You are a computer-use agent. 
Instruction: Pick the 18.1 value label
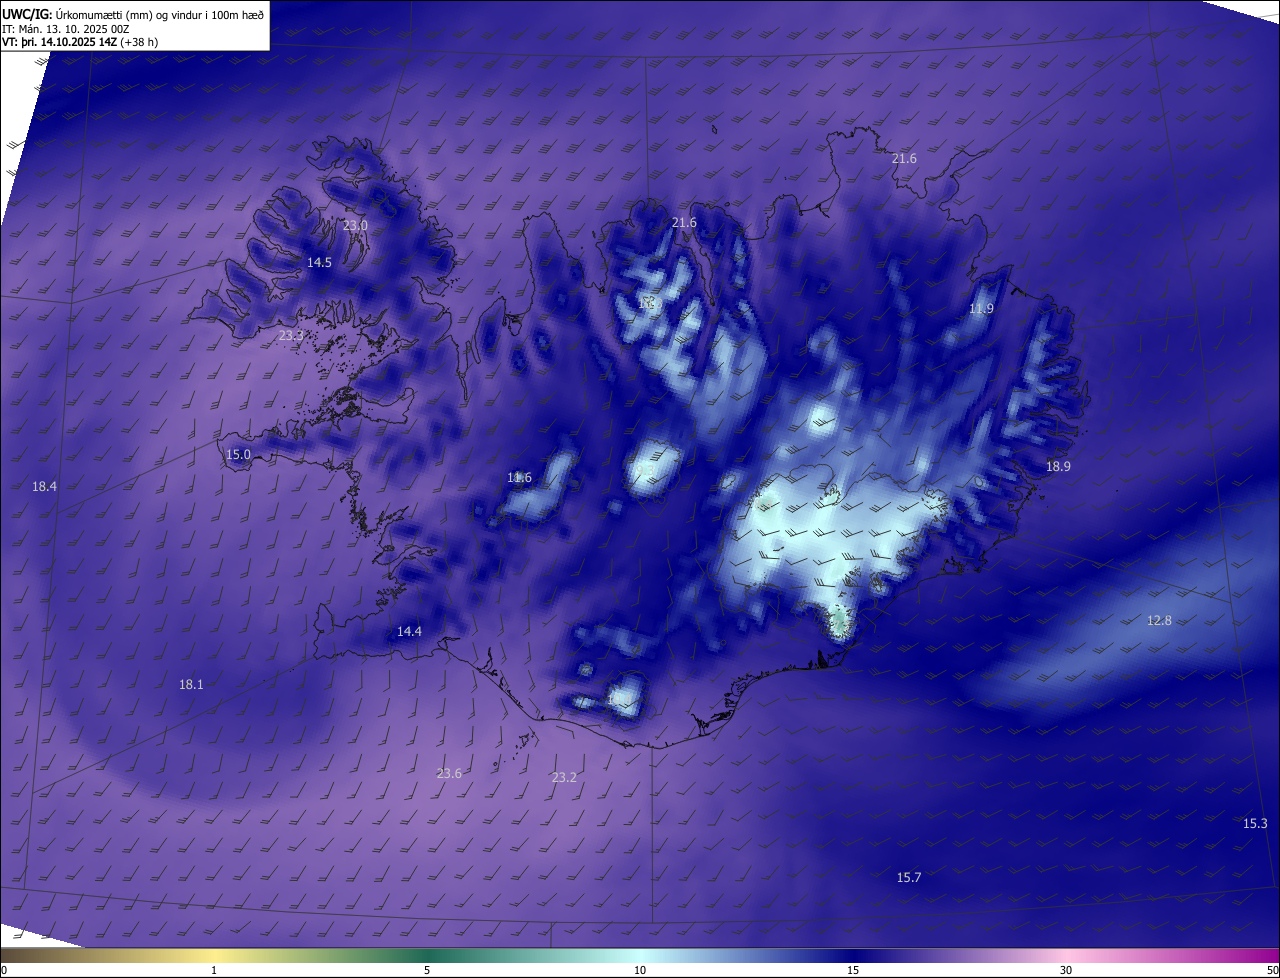click(x=191, y=685)
